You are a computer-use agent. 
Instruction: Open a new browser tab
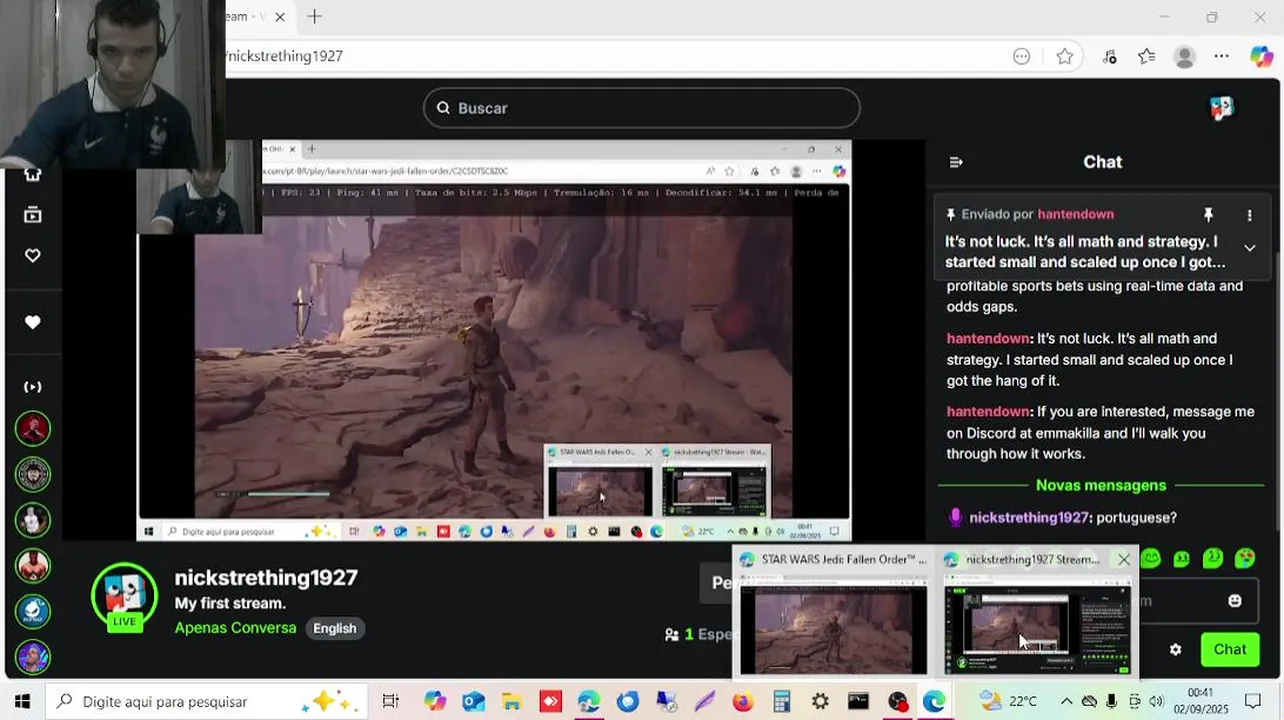click(x=314, y=16)
